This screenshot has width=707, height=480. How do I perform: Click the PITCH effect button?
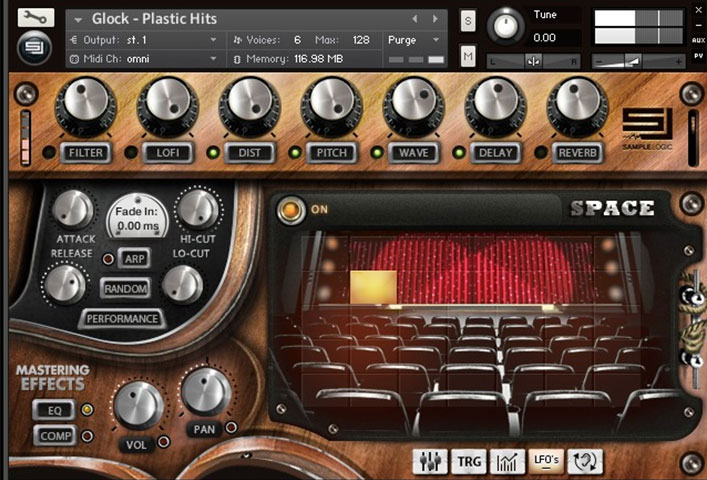(x=331, y=153)
